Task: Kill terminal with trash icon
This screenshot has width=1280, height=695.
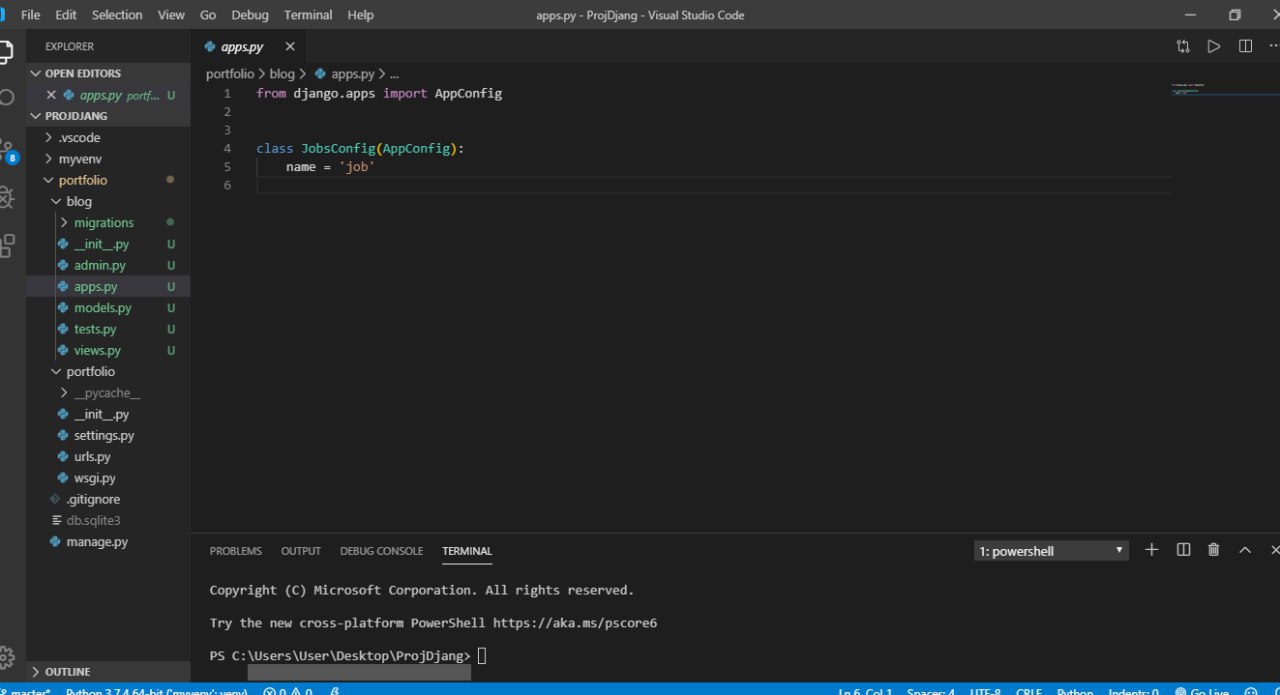Action: [x=1214, y=550]
